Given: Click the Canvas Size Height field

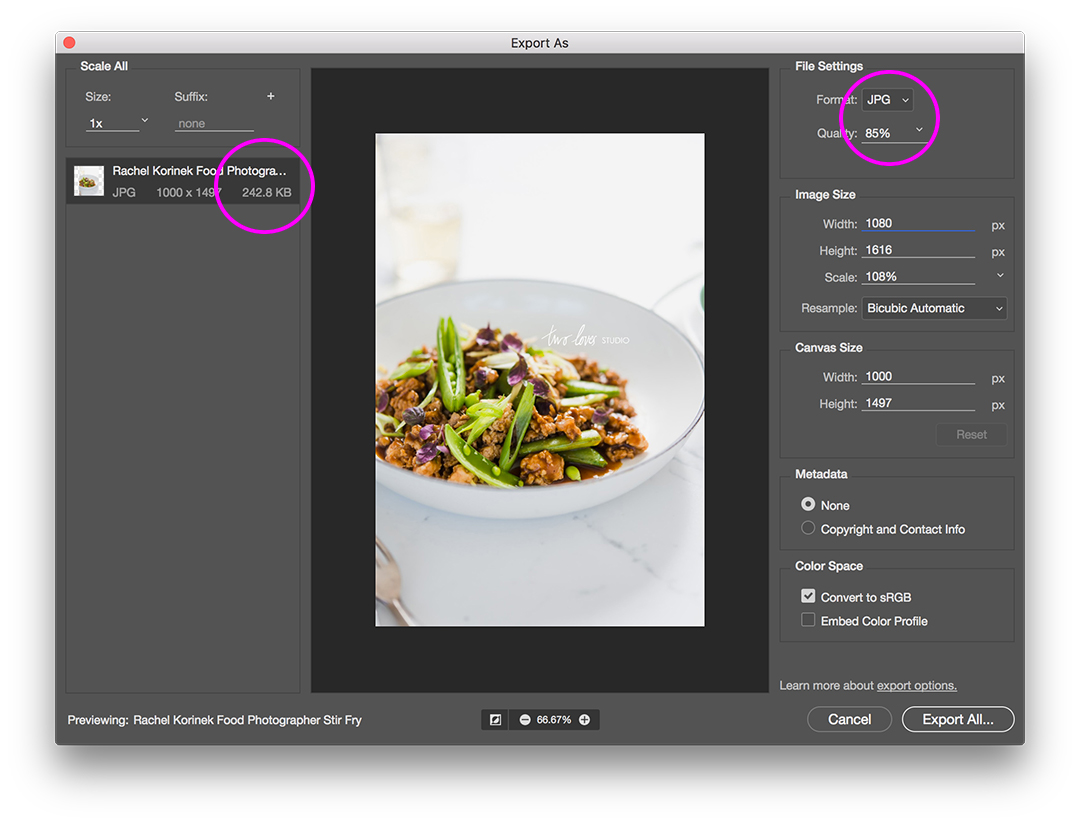Looking at the screenshot, I should (x=918, y=403).
